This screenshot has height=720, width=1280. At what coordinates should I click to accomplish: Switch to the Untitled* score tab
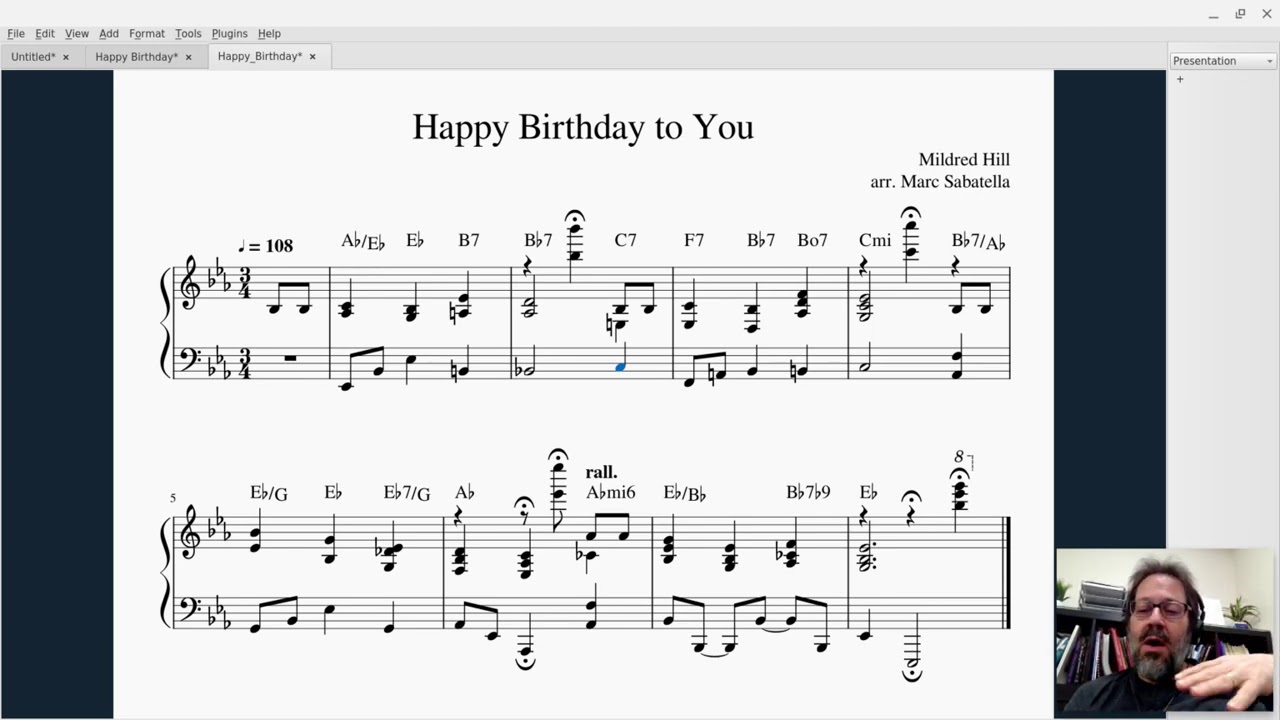pos(33,57)
